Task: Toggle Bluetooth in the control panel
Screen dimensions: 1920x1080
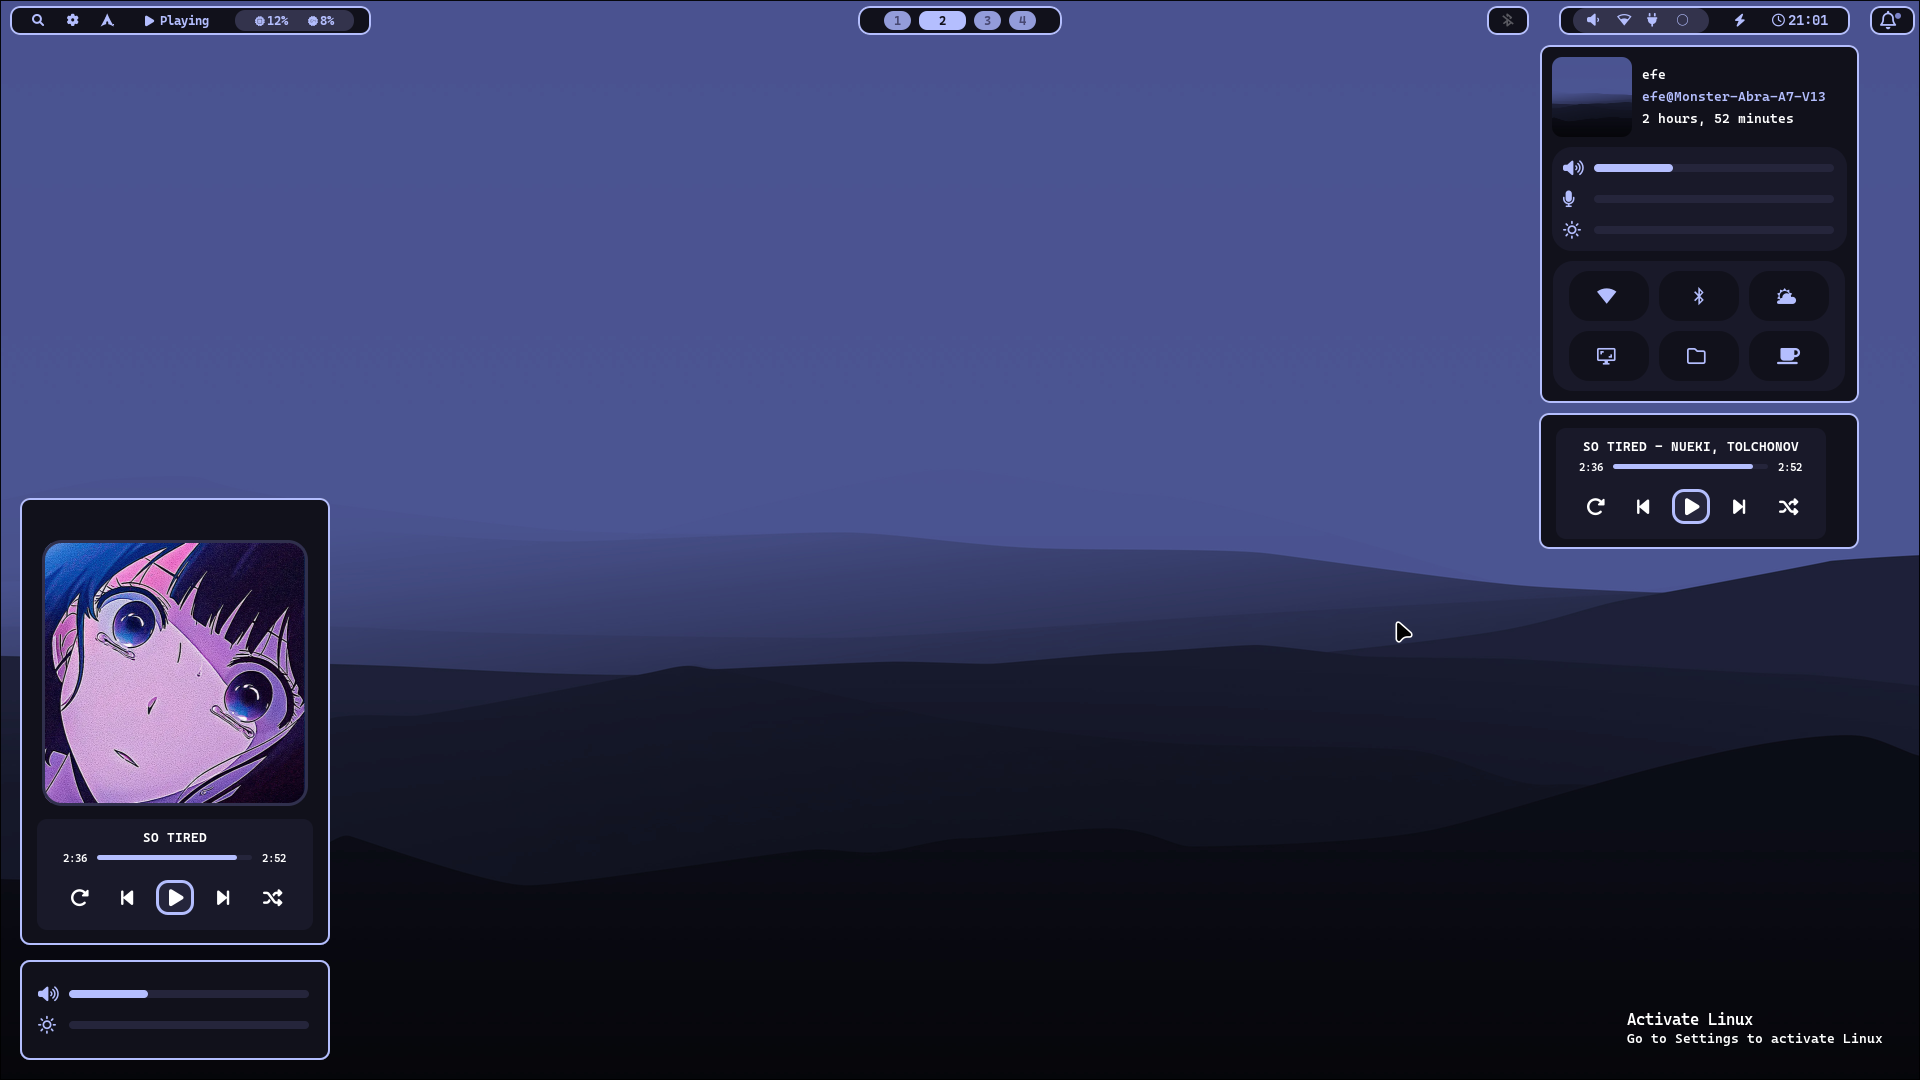Action: (x=1698, y=297)
